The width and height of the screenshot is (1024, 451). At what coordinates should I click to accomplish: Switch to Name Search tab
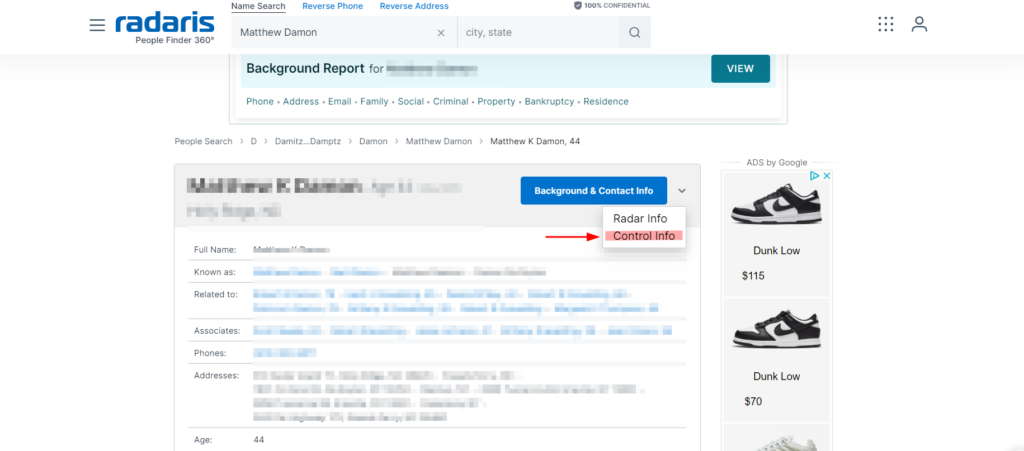click(x=258, y=6)
